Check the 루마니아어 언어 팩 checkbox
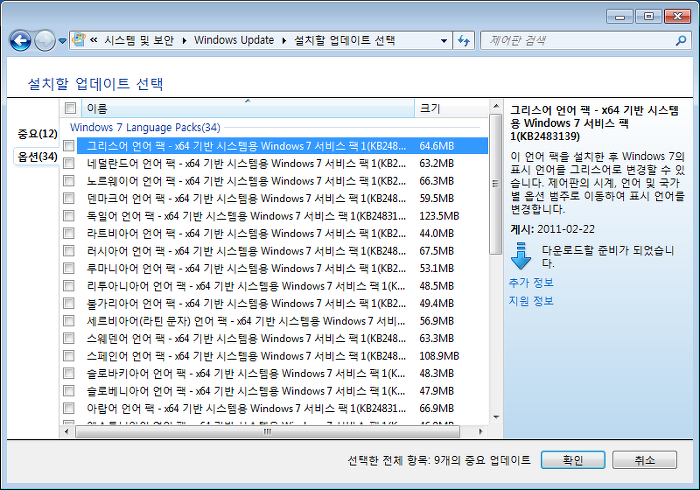This screenshot has width=700, height=490. click(69, 268)
